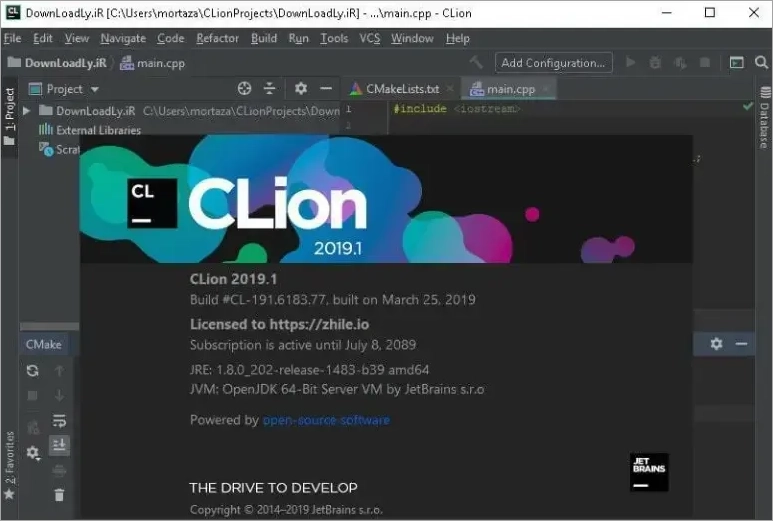Open the File menu

pos(12,38)
